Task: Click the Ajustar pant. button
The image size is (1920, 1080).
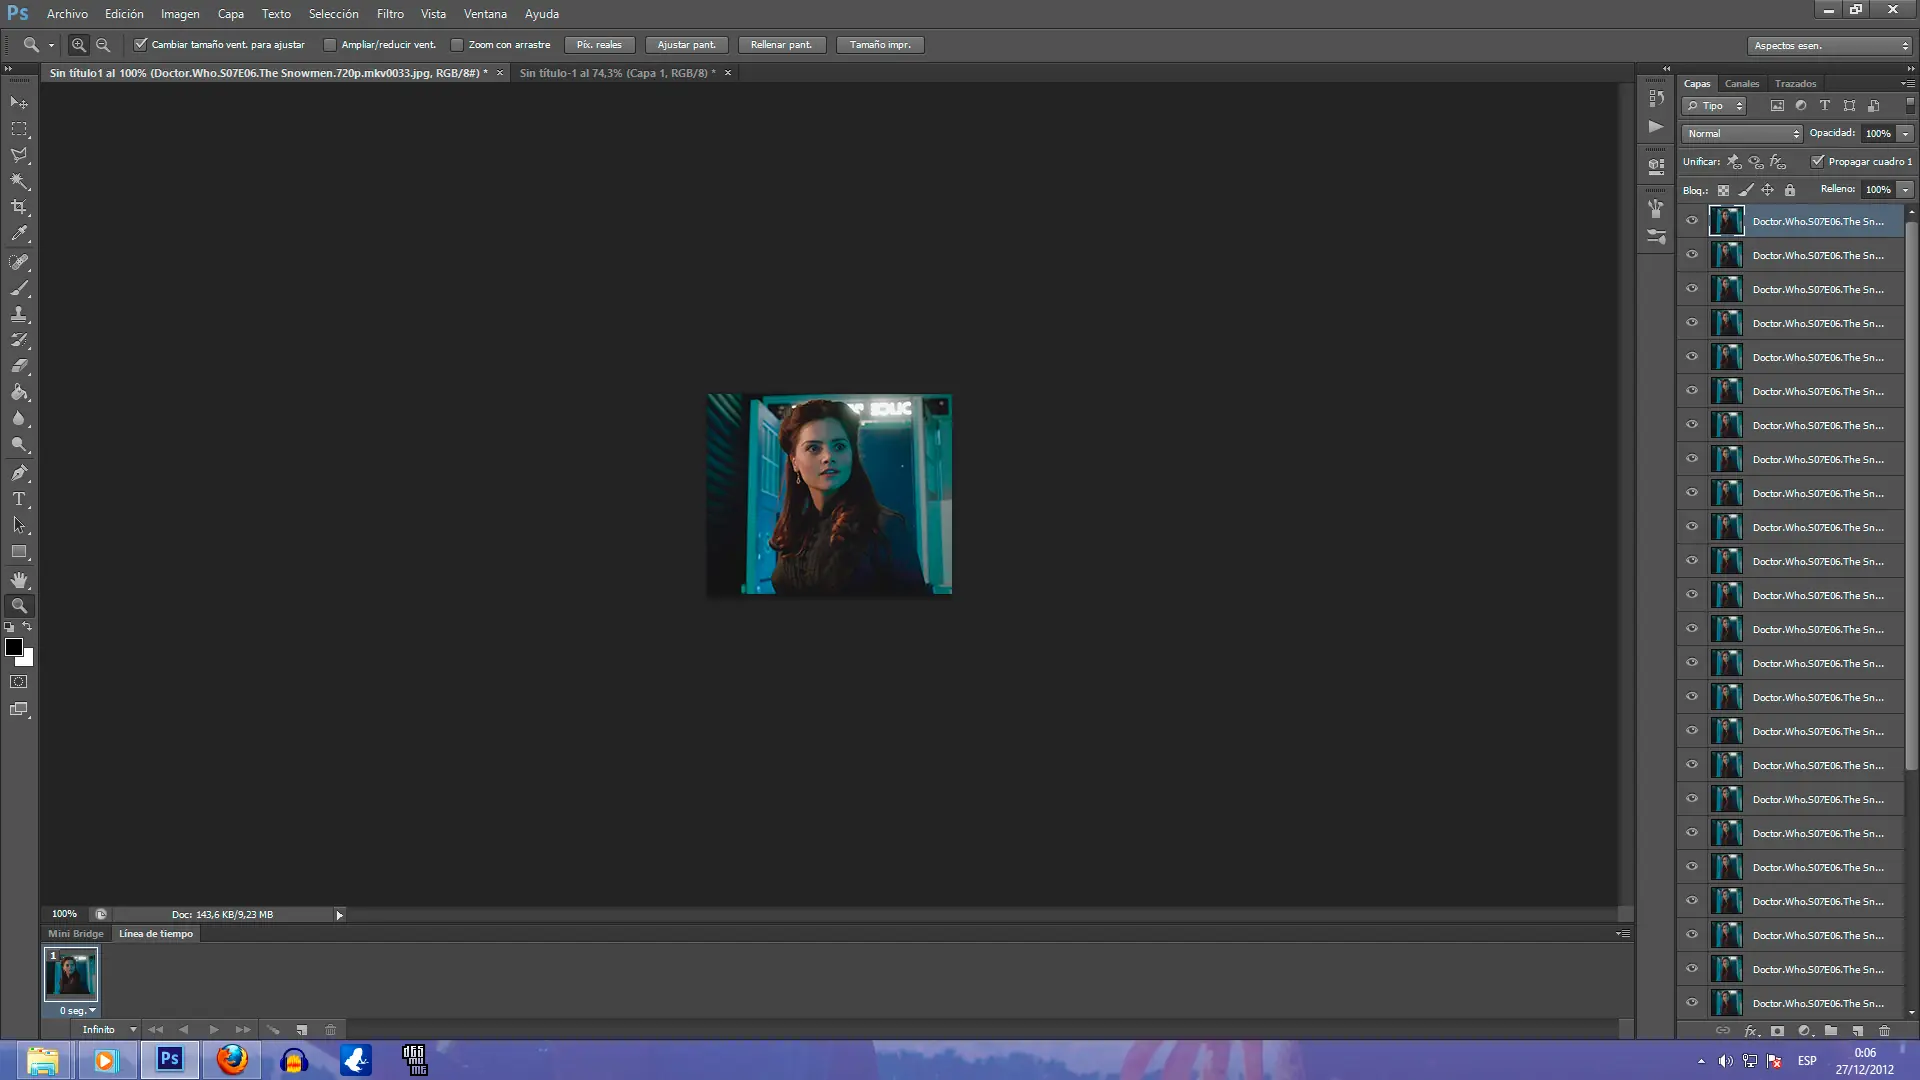Action: point(686,45)
